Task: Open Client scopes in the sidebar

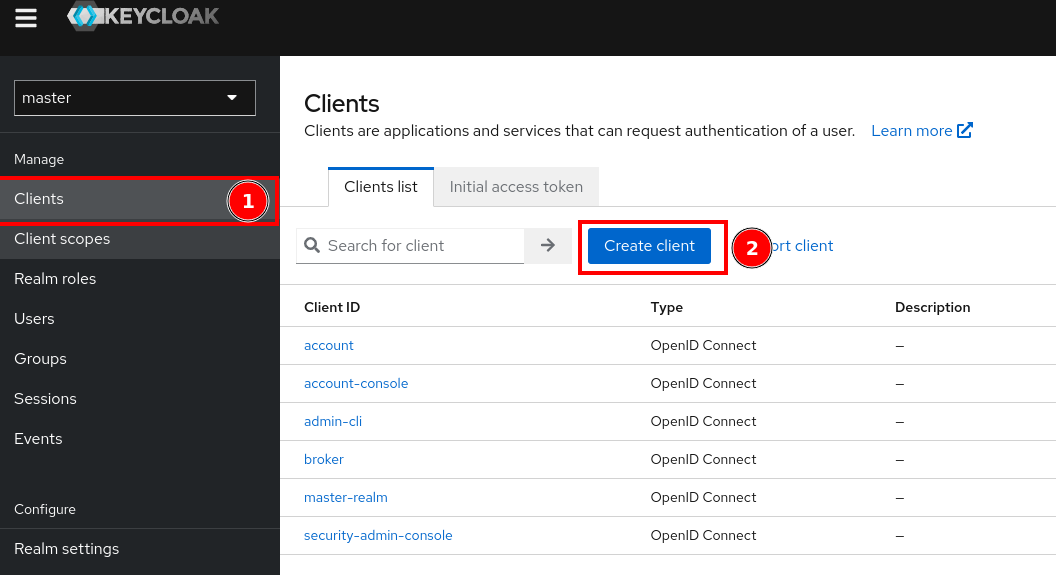Action: [62, 239]
